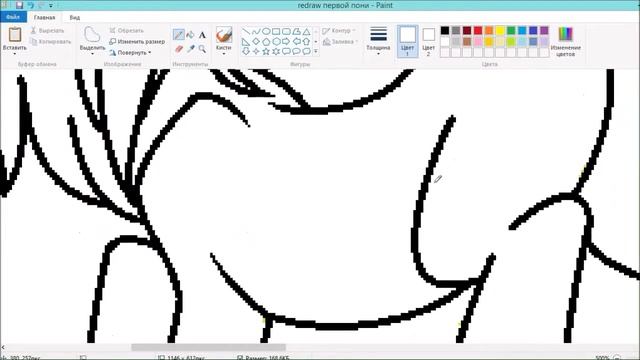Pick the yellow color swatch

coord(500,30)
